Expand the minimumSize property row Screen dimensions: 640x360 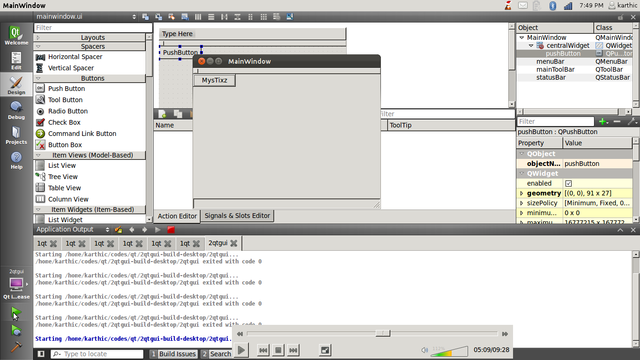521,213
